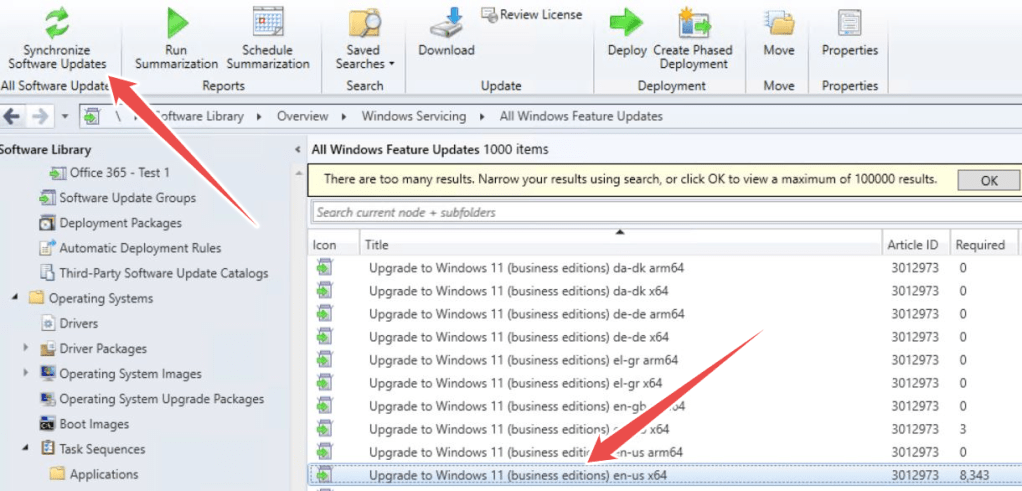1022x491 pixels.
Task: Expand the Driver Packages node
Action: pyautogui.click(x=26, y=348)
